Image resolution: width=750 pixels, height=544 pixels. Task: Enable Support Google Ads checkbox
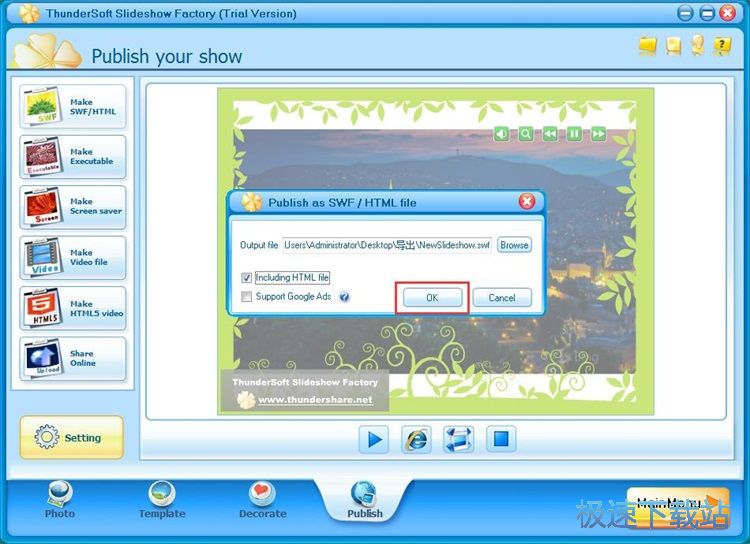tap(246, 297)
